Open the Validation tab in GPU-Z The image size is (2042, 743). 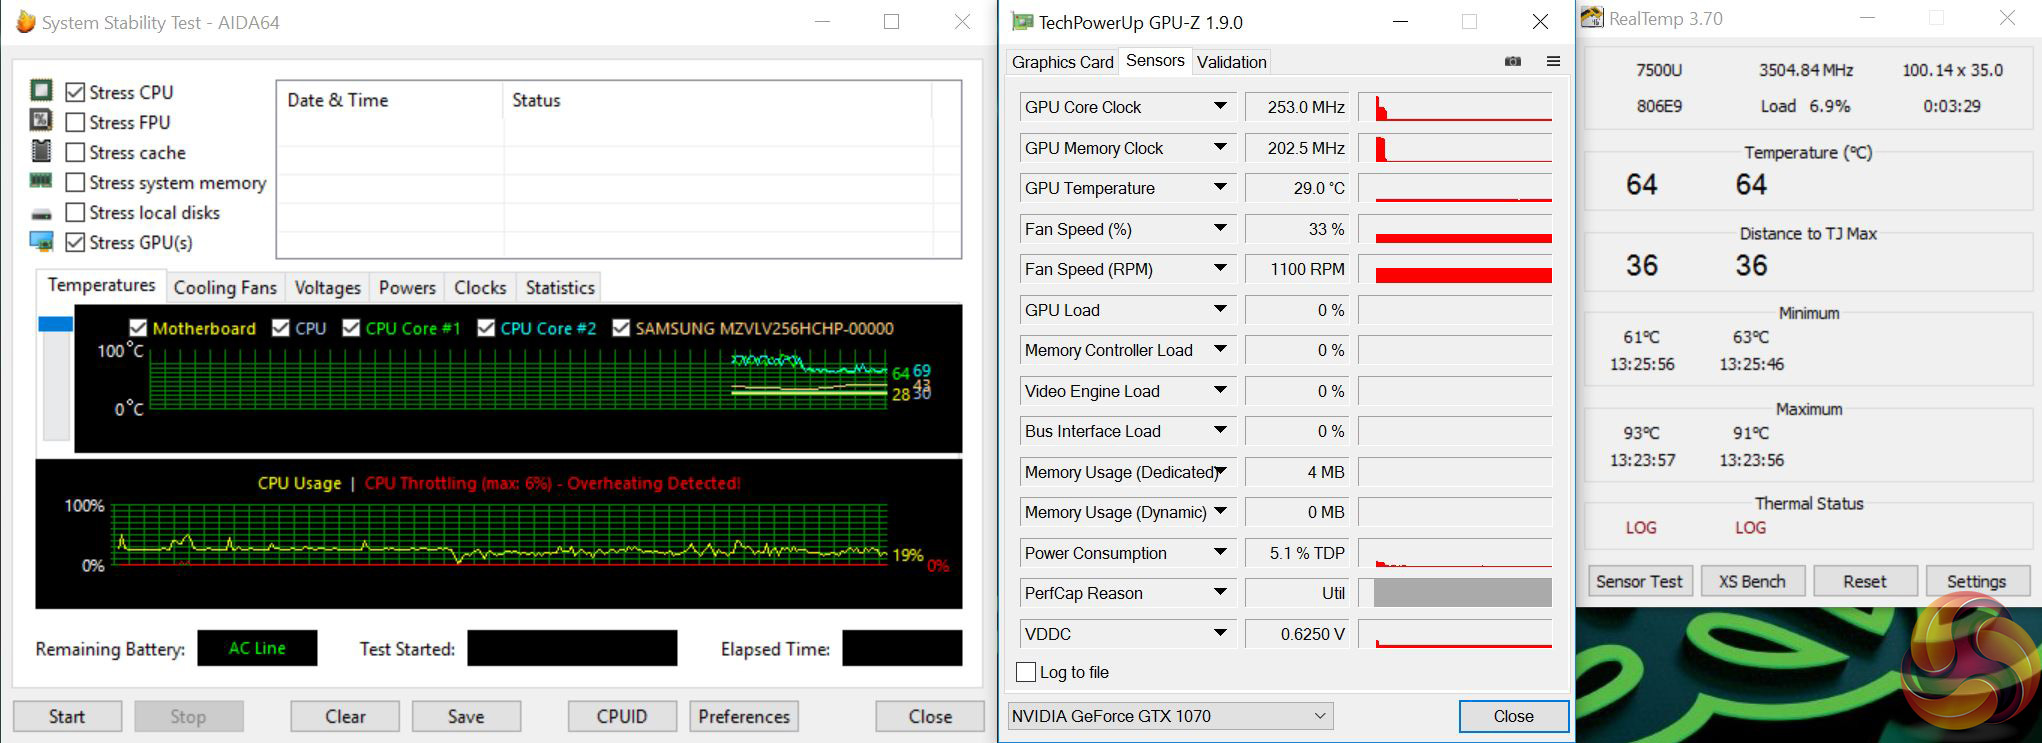(1231, 62)
